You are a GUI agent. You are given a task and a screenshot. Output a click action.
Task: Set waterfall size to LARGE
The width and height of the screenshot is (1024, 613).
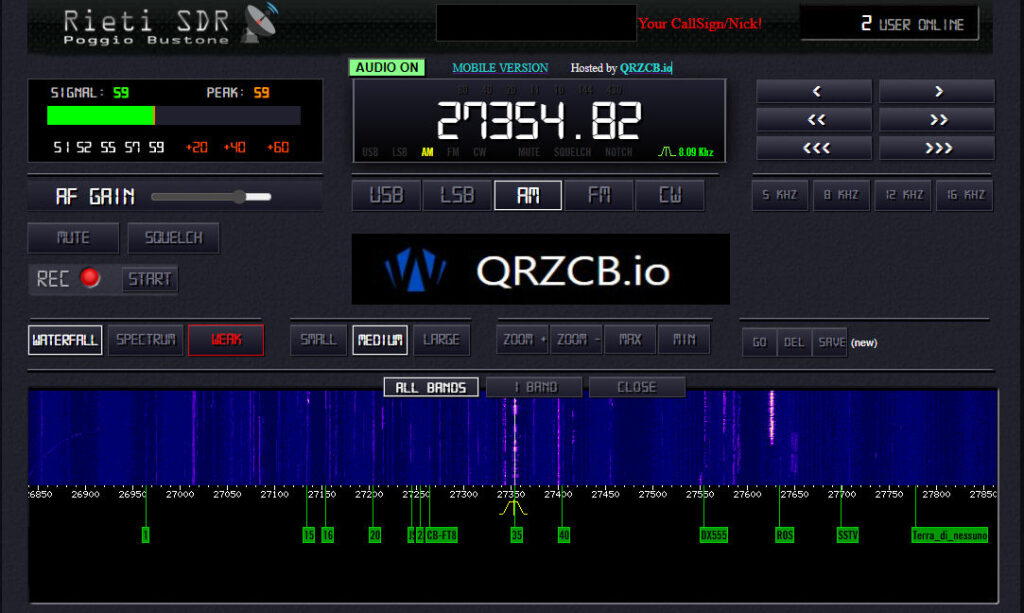[x=441, y=340]
